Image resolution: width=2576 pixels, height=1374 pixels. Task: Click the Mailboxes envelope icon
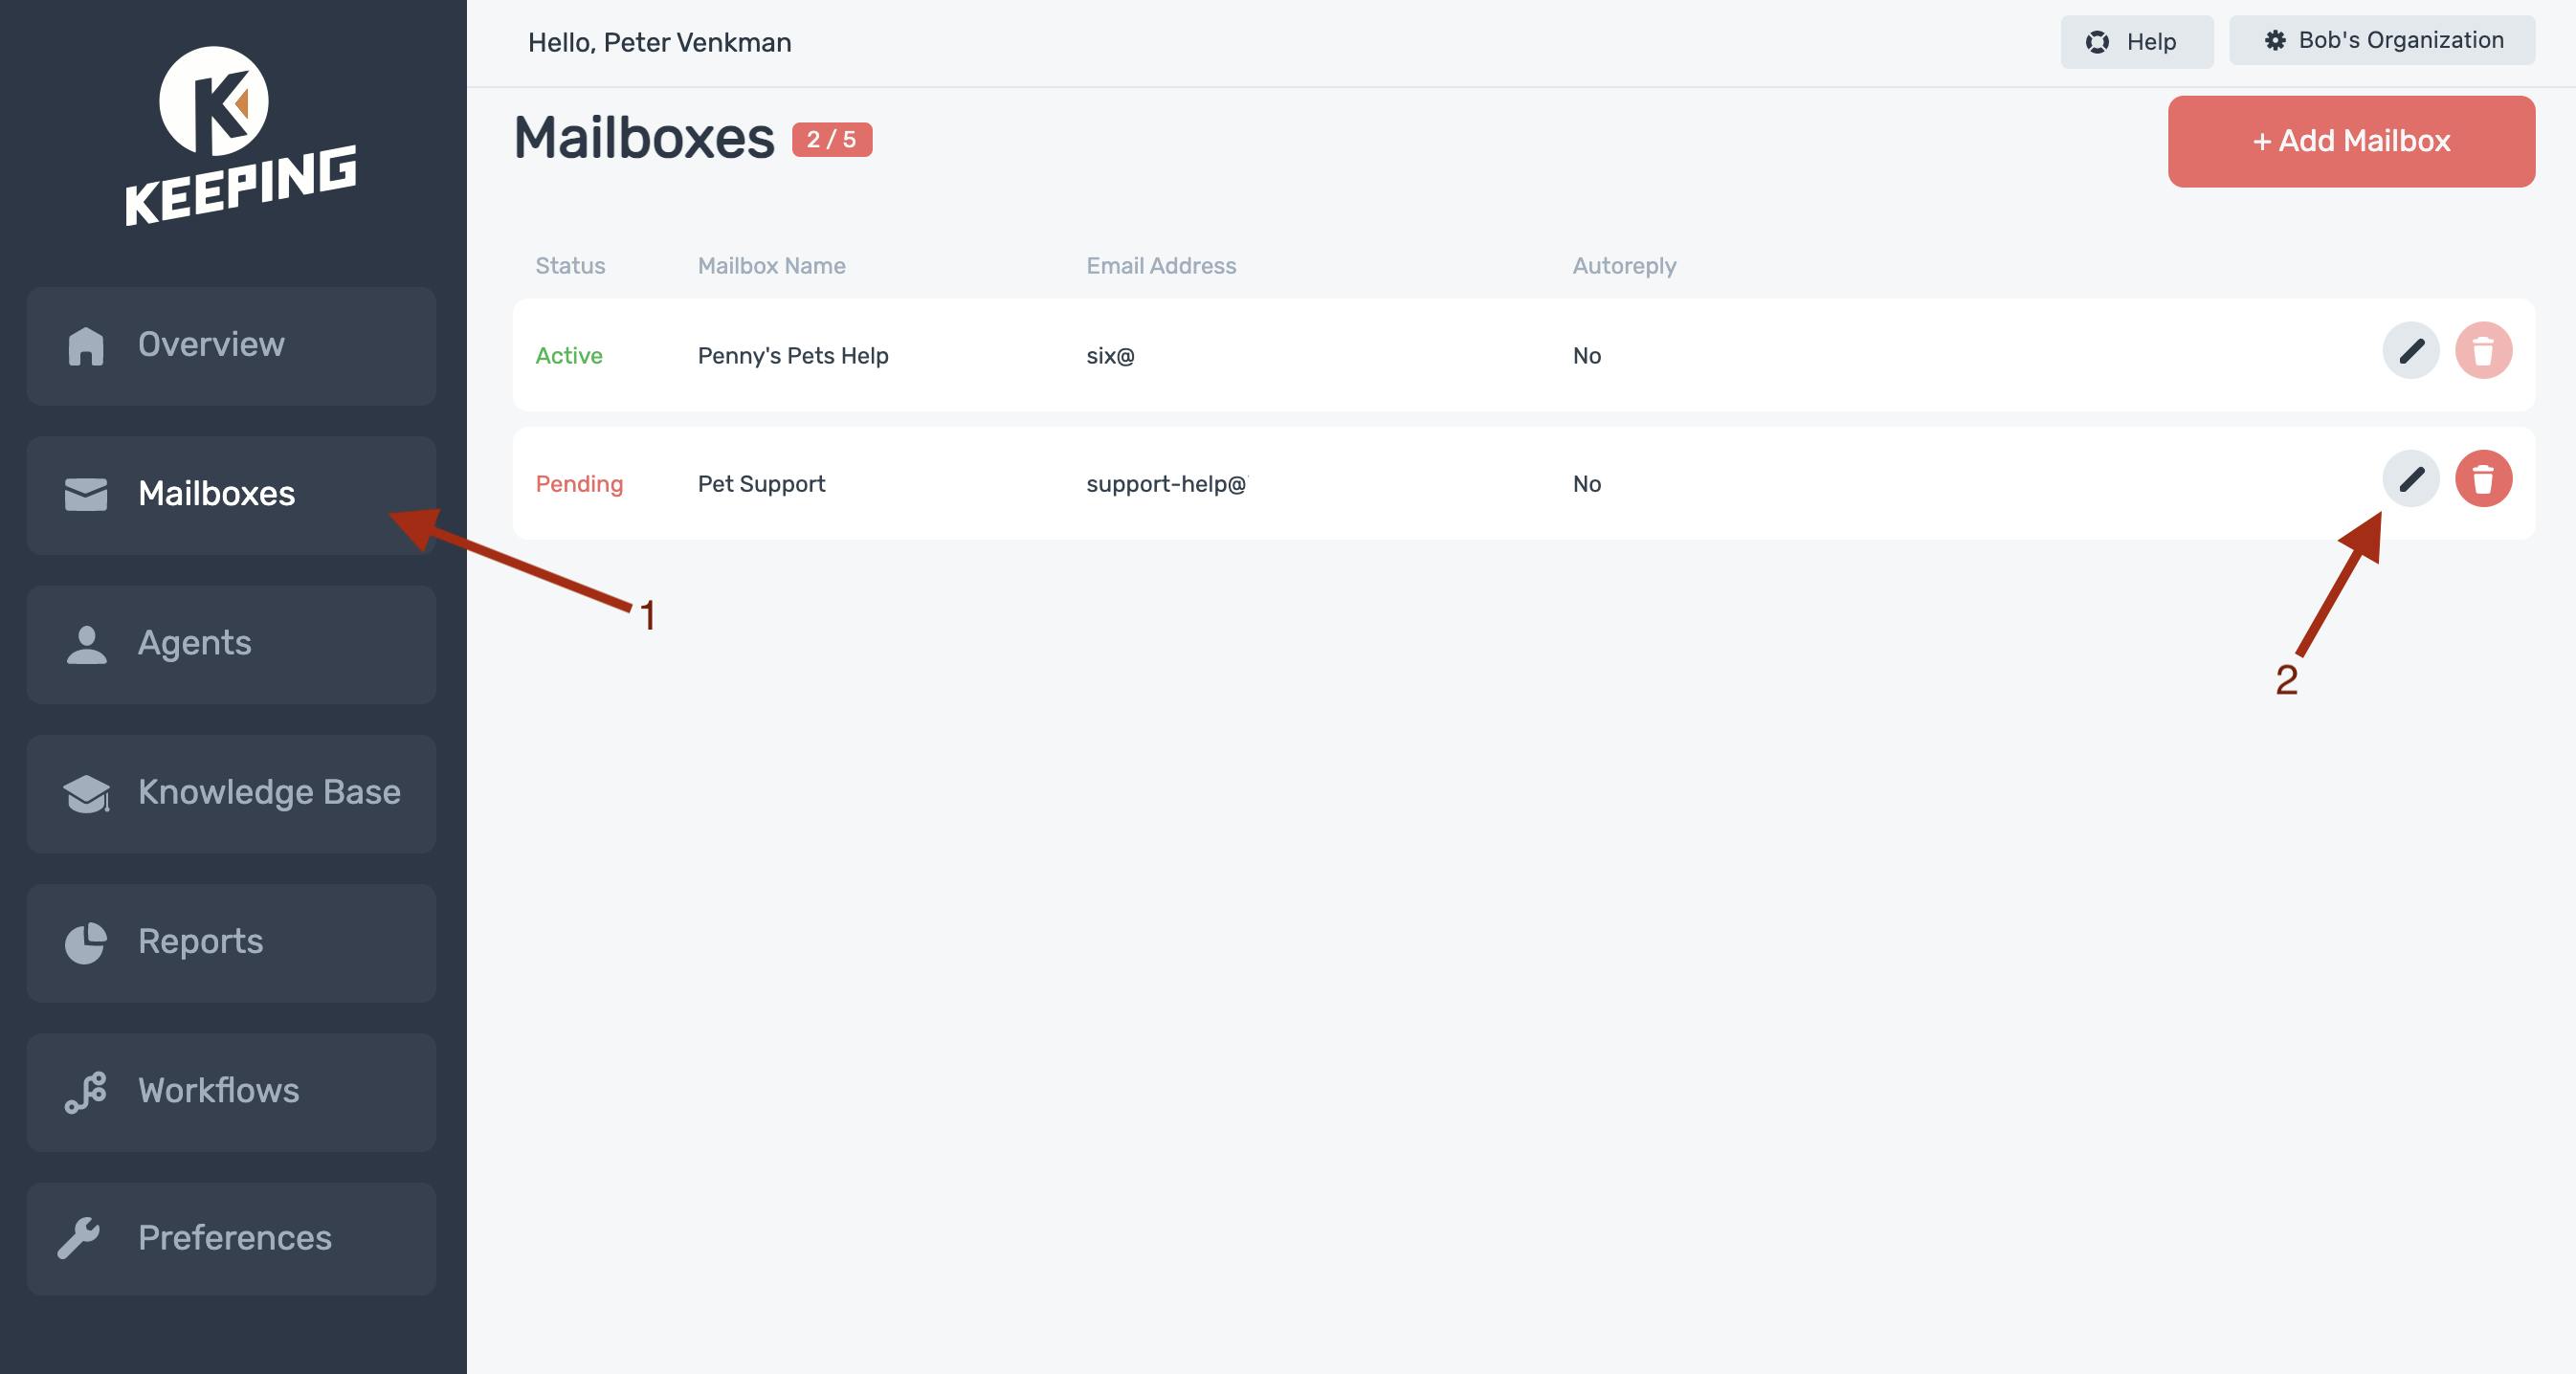[x=86, y=494]
